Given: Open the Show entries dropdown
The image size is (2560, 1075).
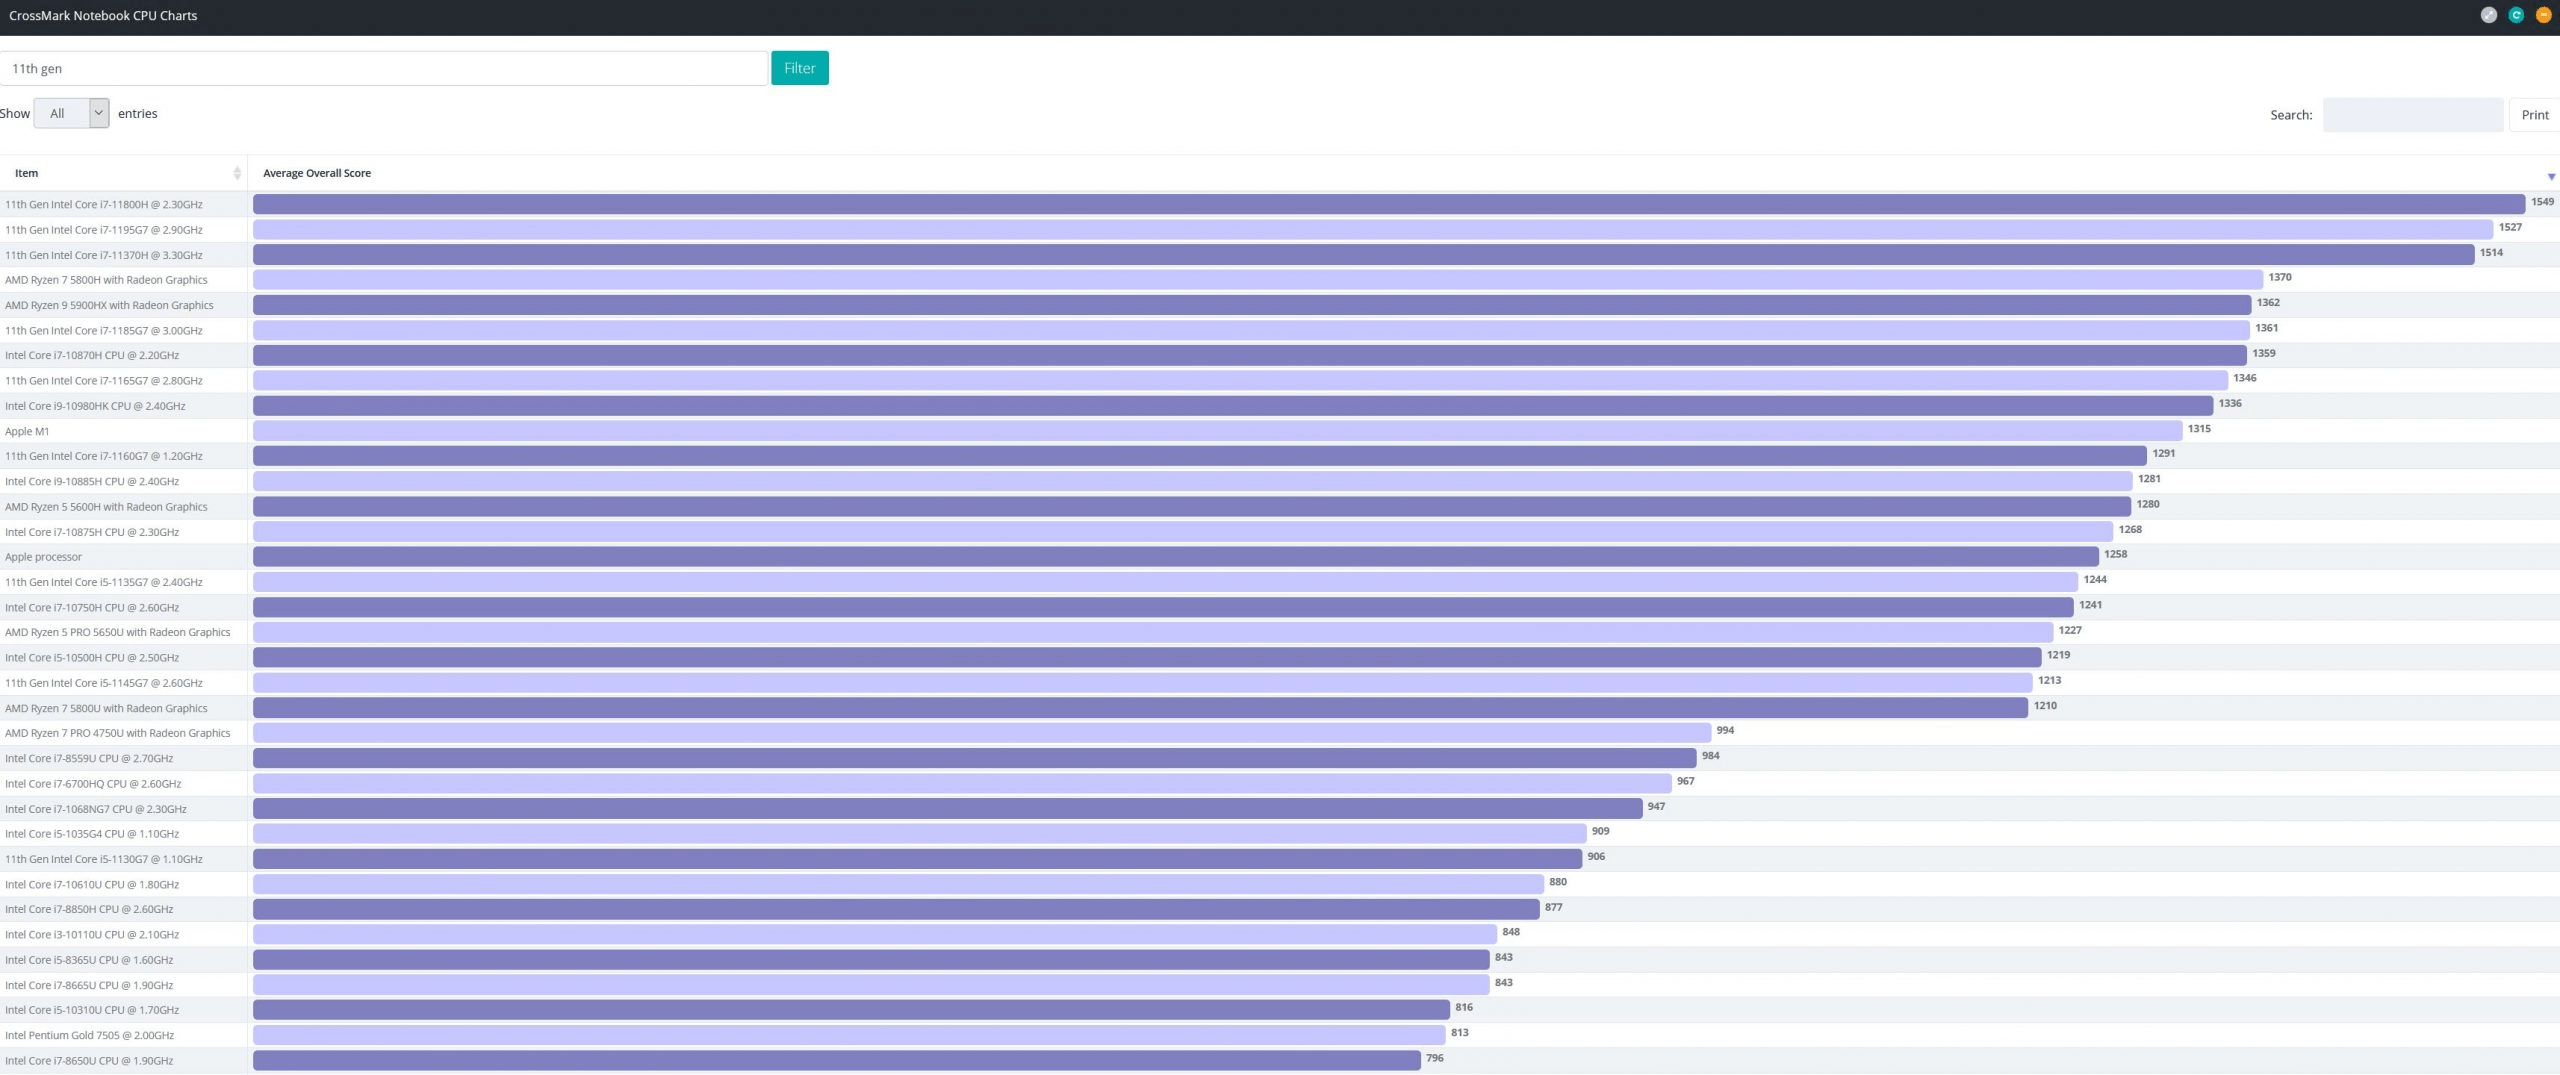Looking at the screenshot, I should pos(71,113).
